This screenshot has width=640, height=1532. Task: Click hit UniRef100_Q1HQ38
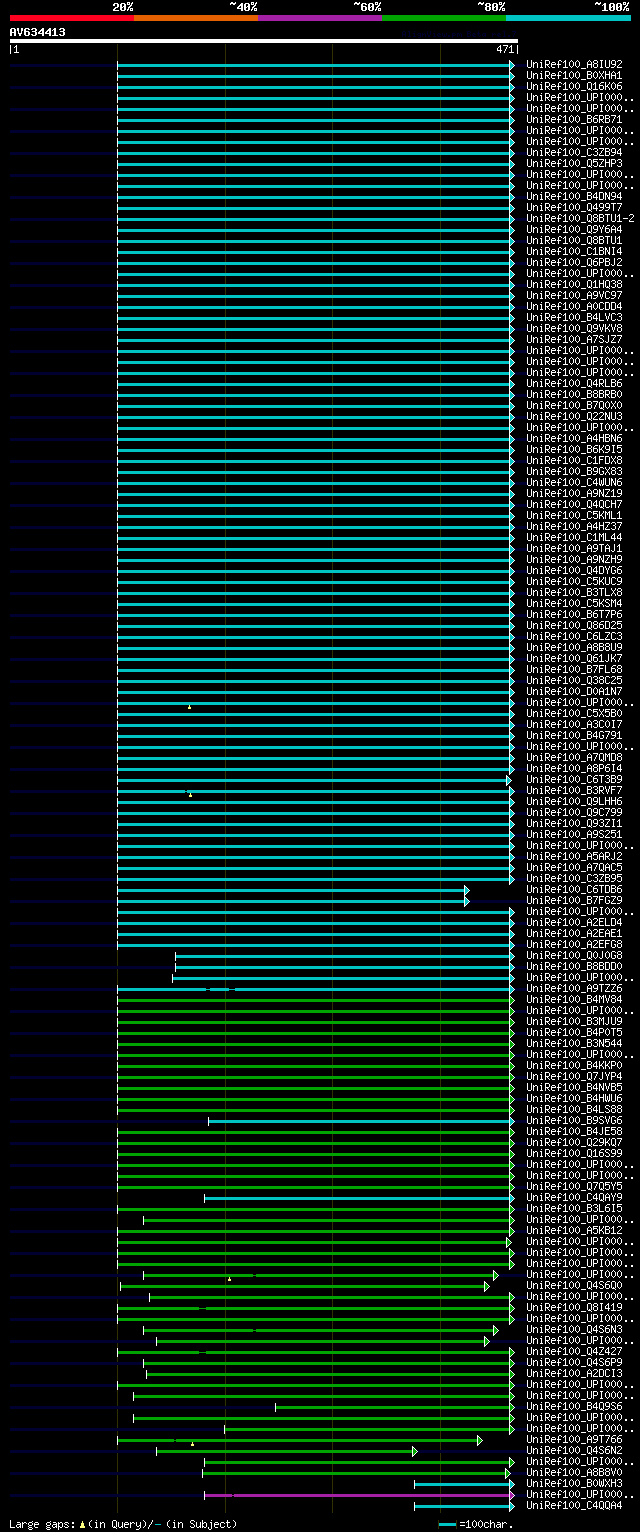pos(574,284)
